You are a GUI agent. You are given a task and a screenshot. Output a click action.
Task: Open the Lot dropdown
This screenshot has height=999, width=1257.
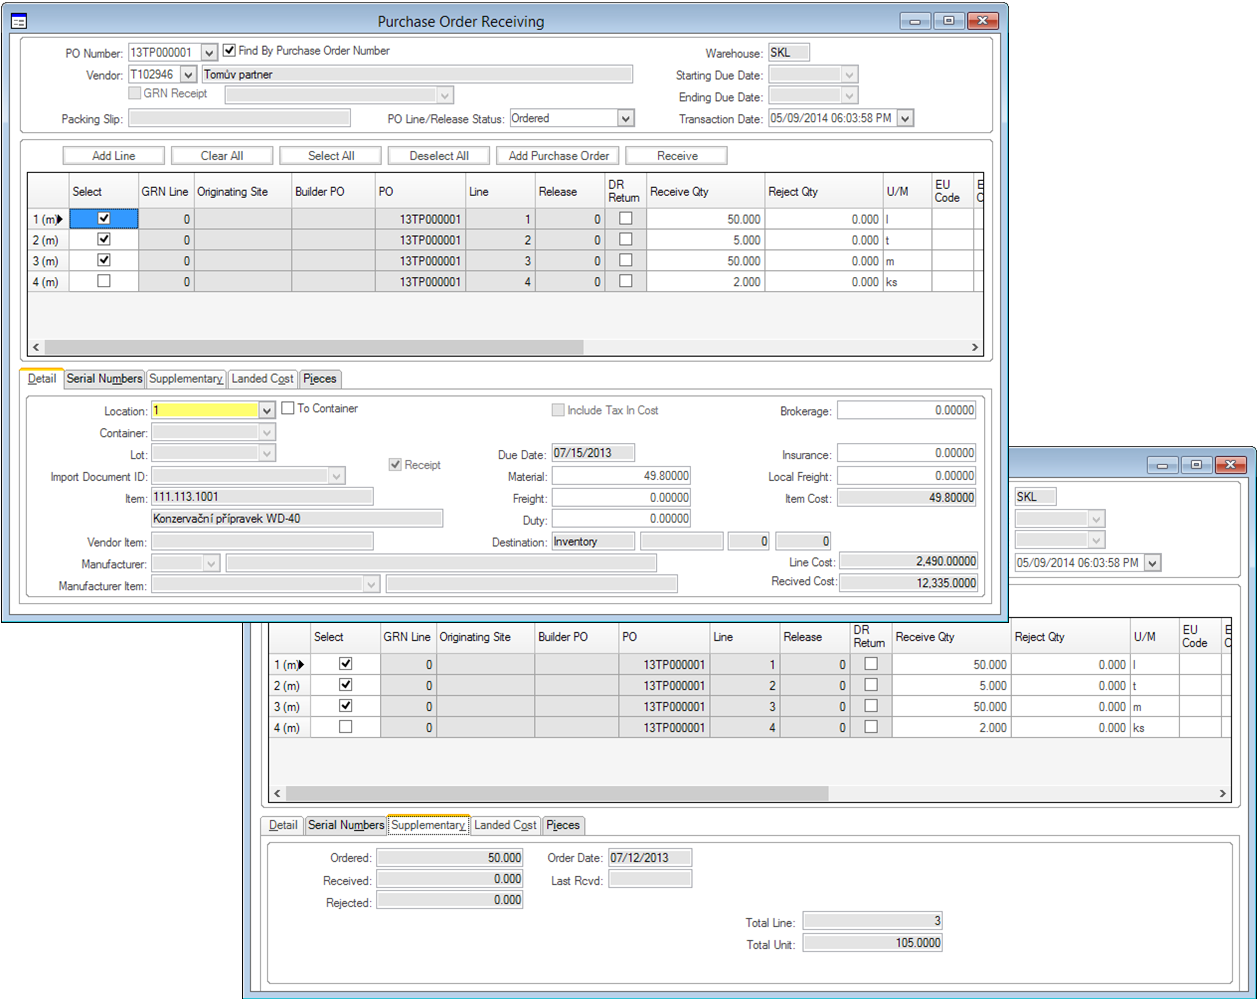[266, 454]
